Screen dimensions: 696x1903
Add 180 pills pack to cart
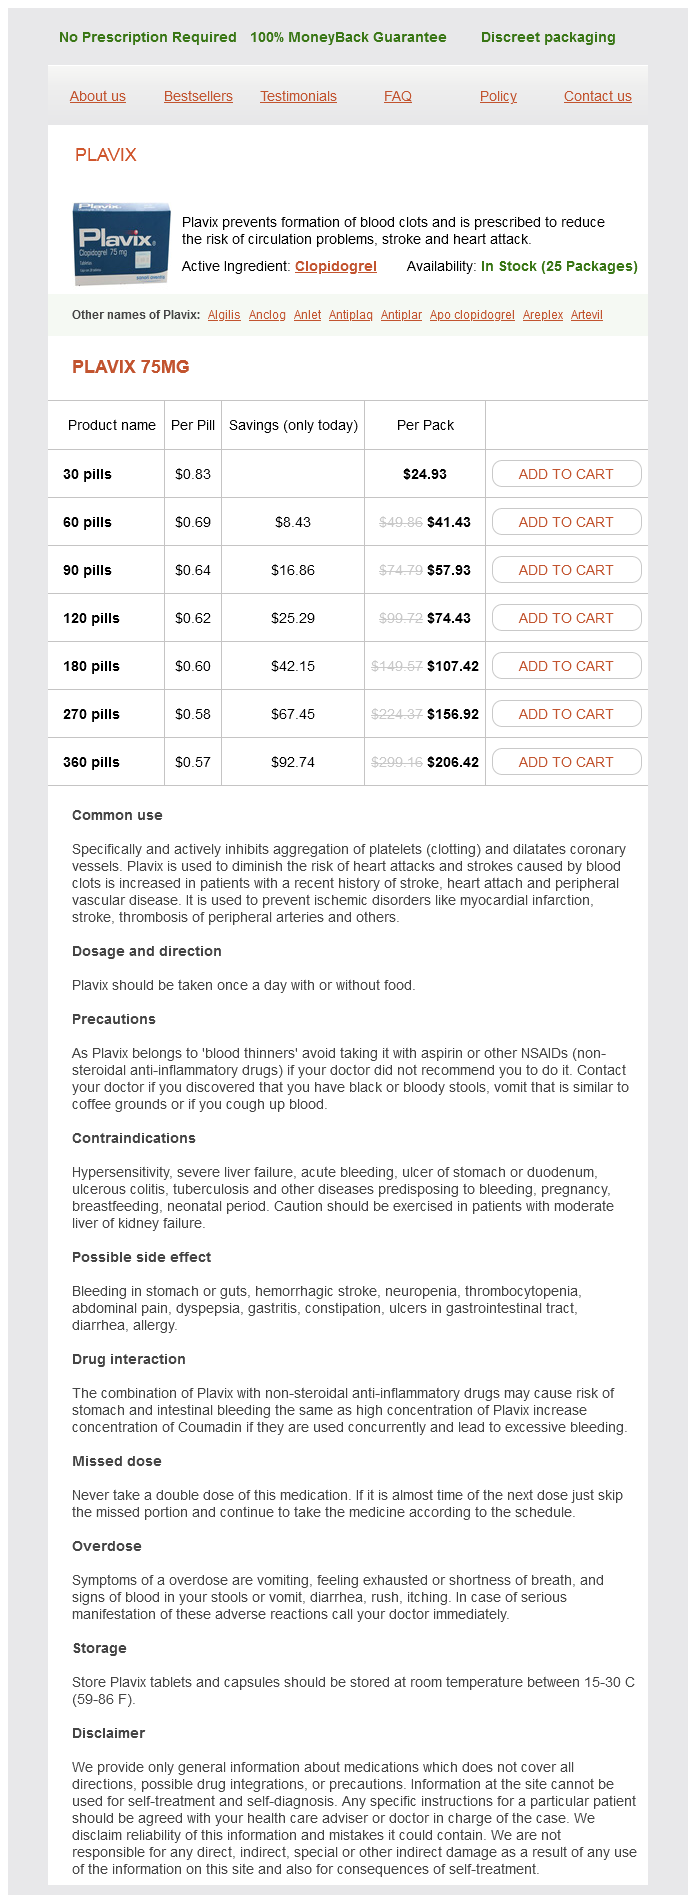click(x=566, y=666)
